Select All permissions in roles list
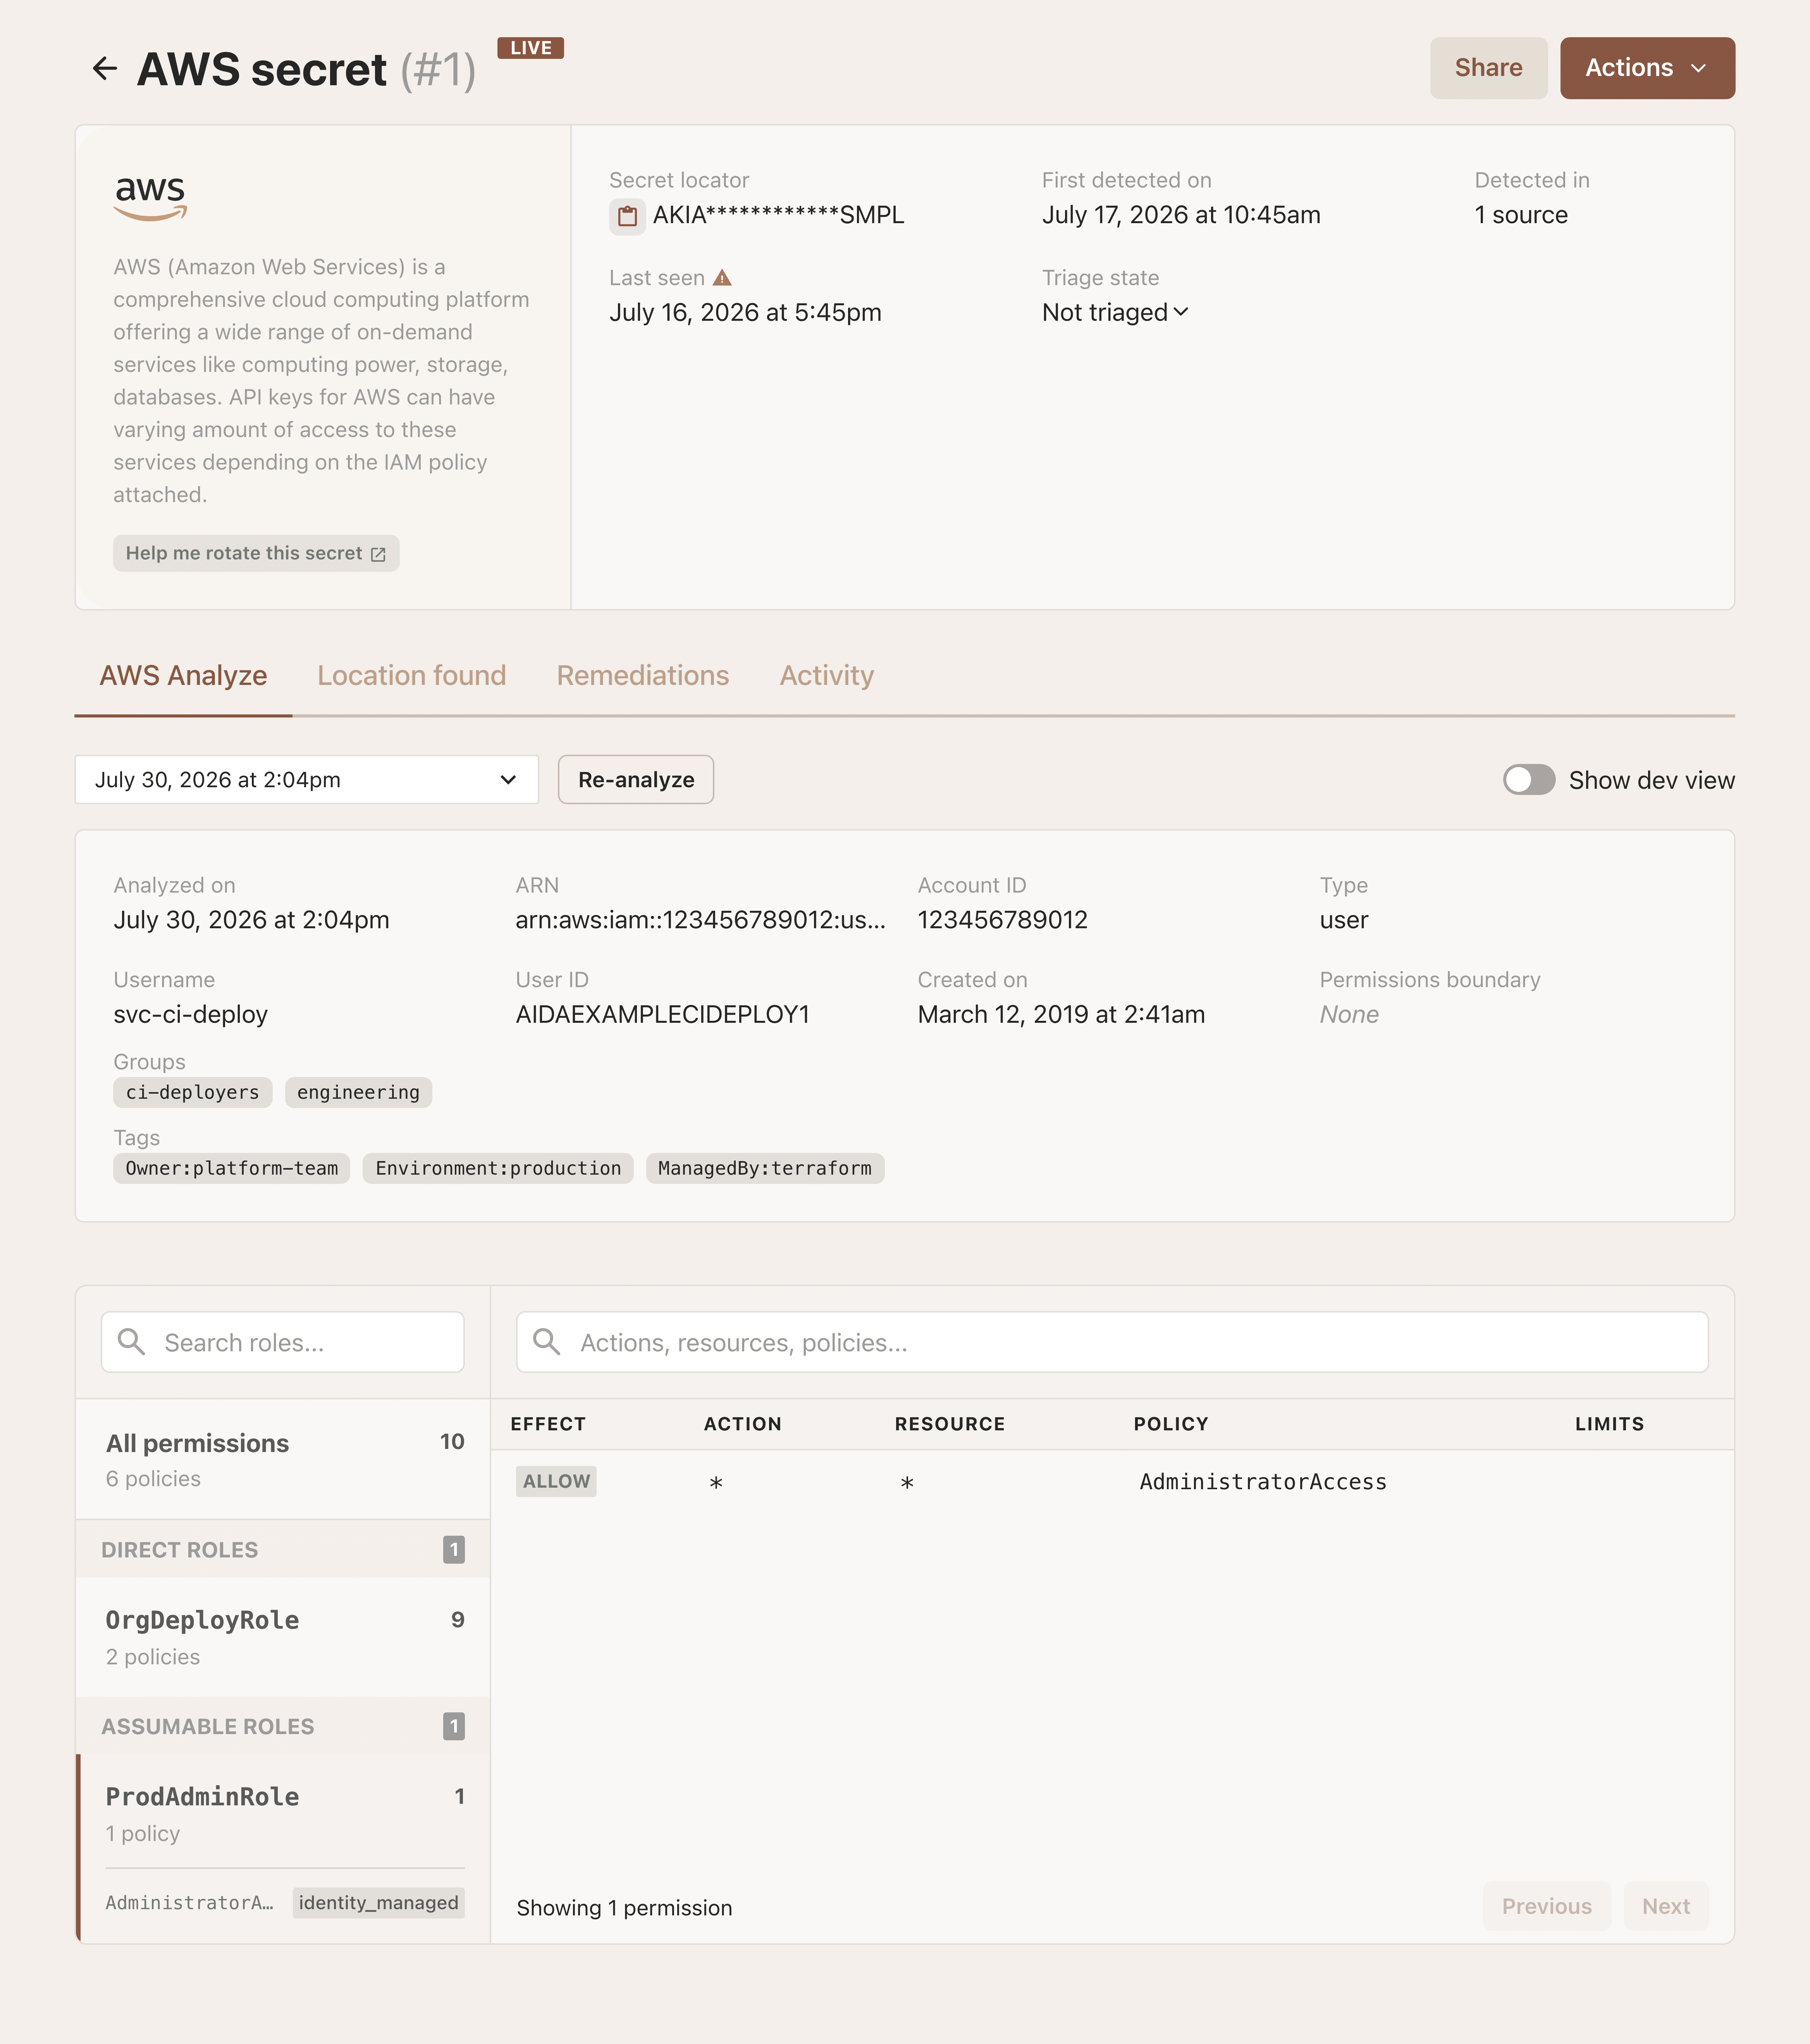The image size is (1810, 2044). pos(283,1459)
